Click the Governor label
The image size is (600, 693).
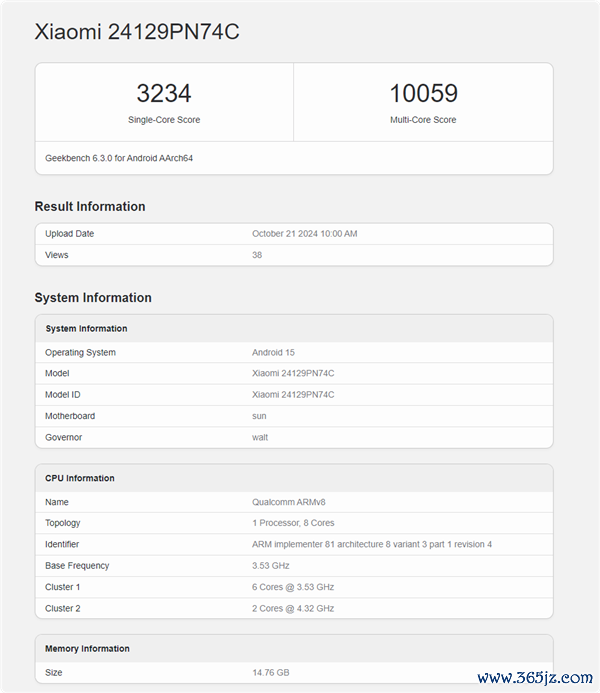[63, 437]
